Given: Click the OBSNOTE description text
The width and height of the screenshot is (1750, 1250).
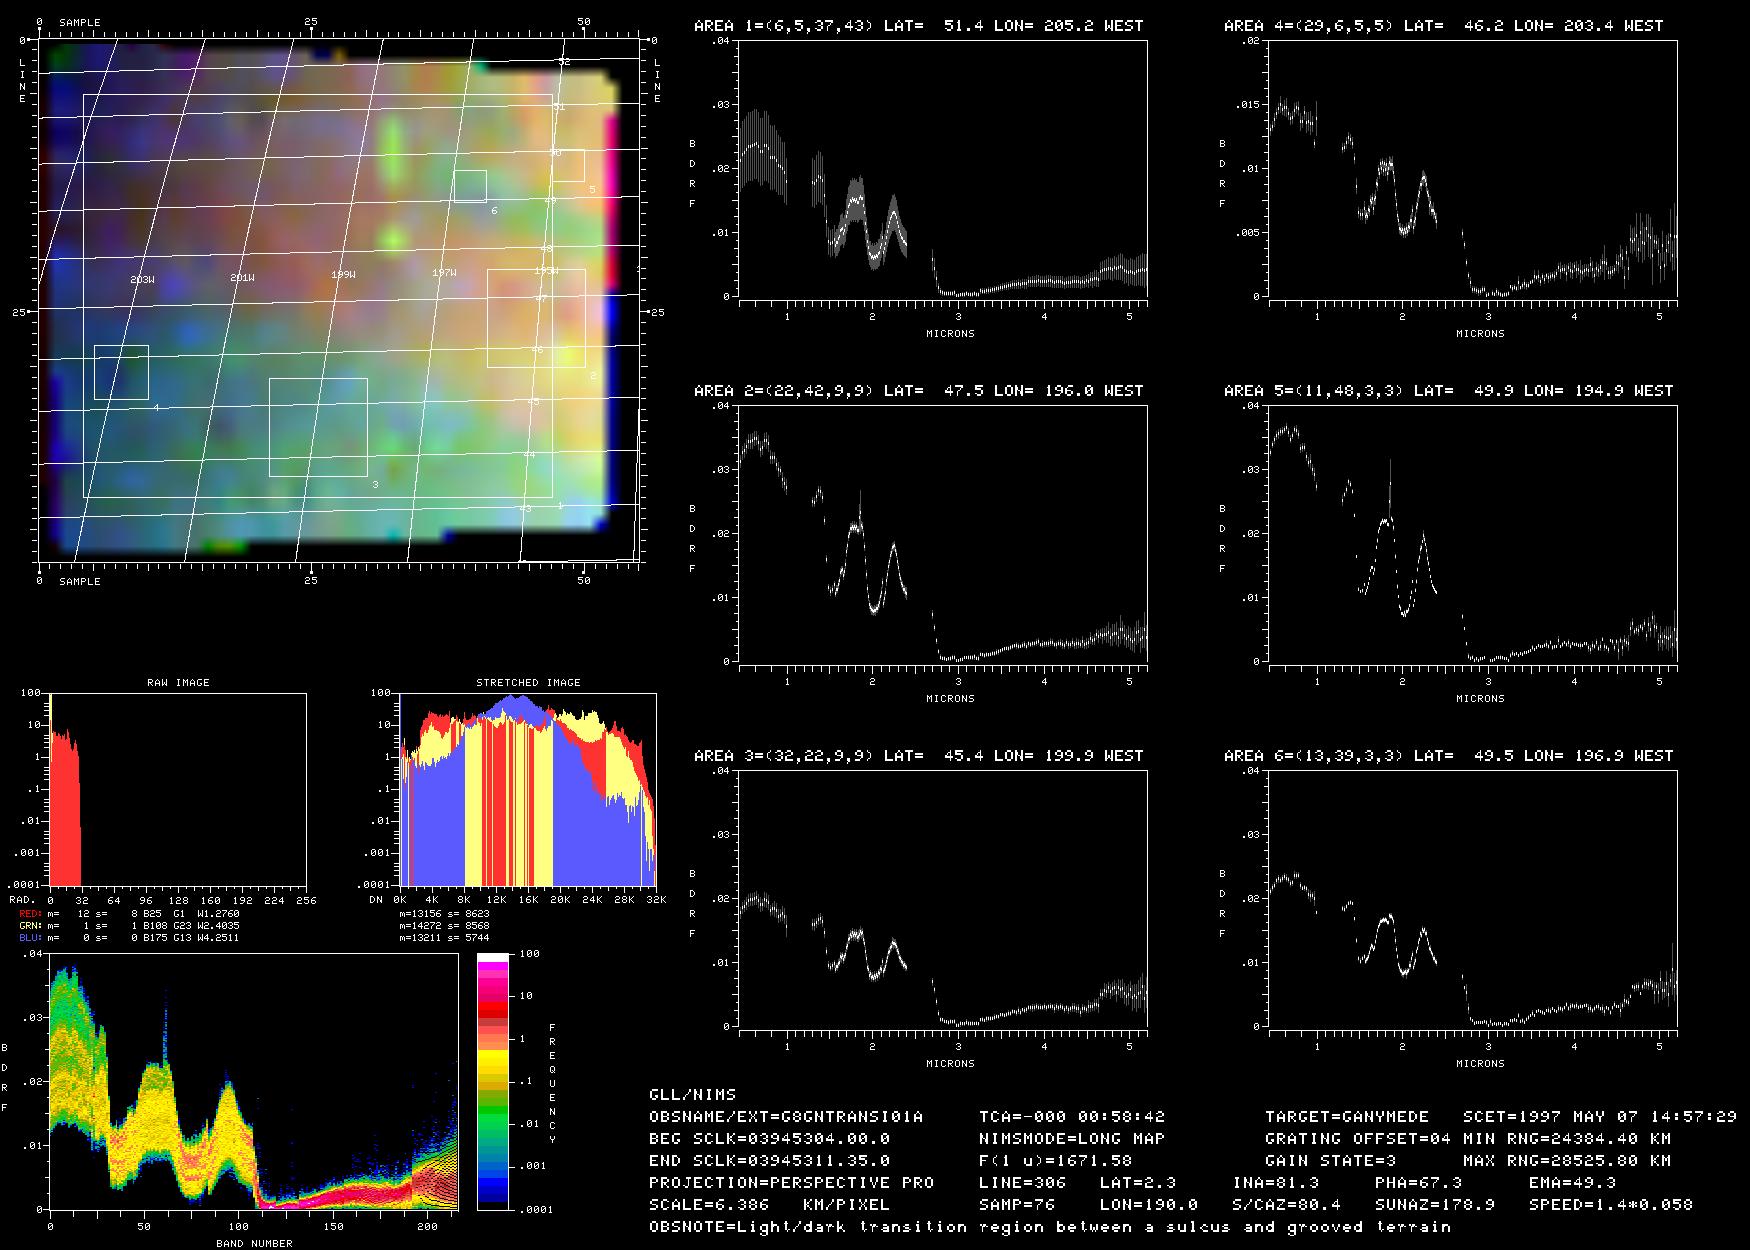Looking at the screenshot, I should click(x=1049, y=1226).
